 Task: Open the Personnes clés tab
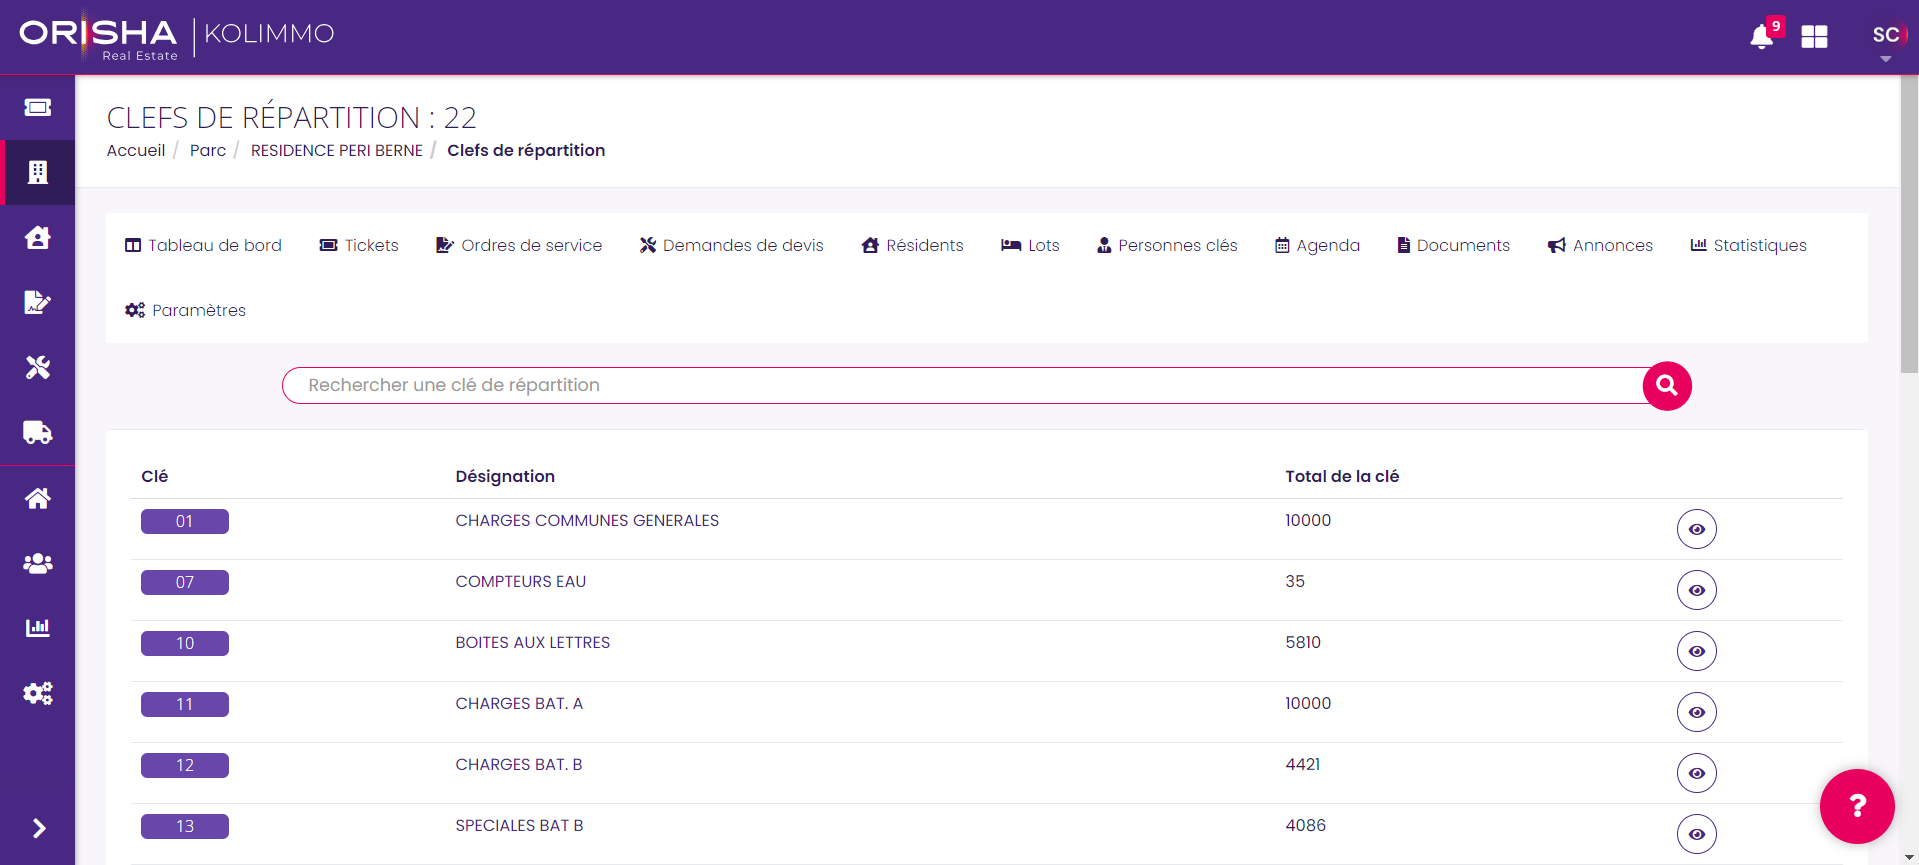[x=1167, y=245]
